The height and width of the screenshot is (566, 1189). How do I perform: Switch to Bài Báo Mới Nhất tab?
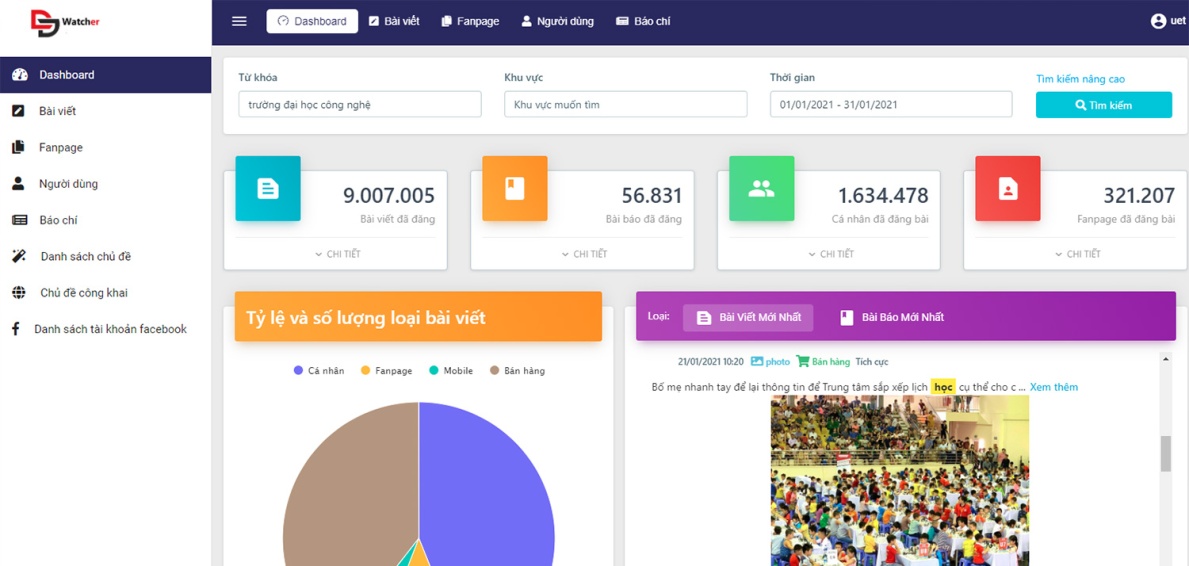[x=892, y=317]
